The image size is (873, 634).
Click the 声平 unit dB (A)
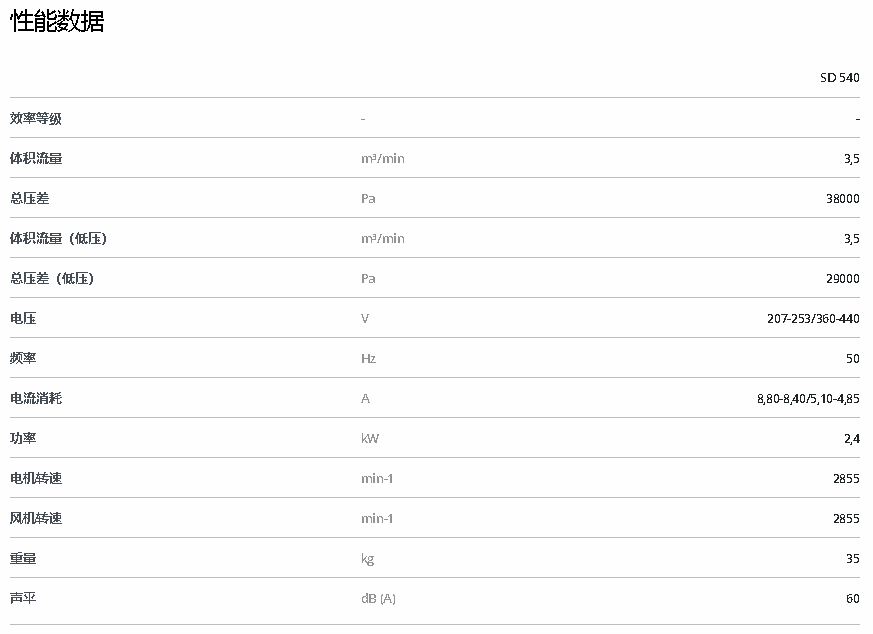click(x=378, y=599)
